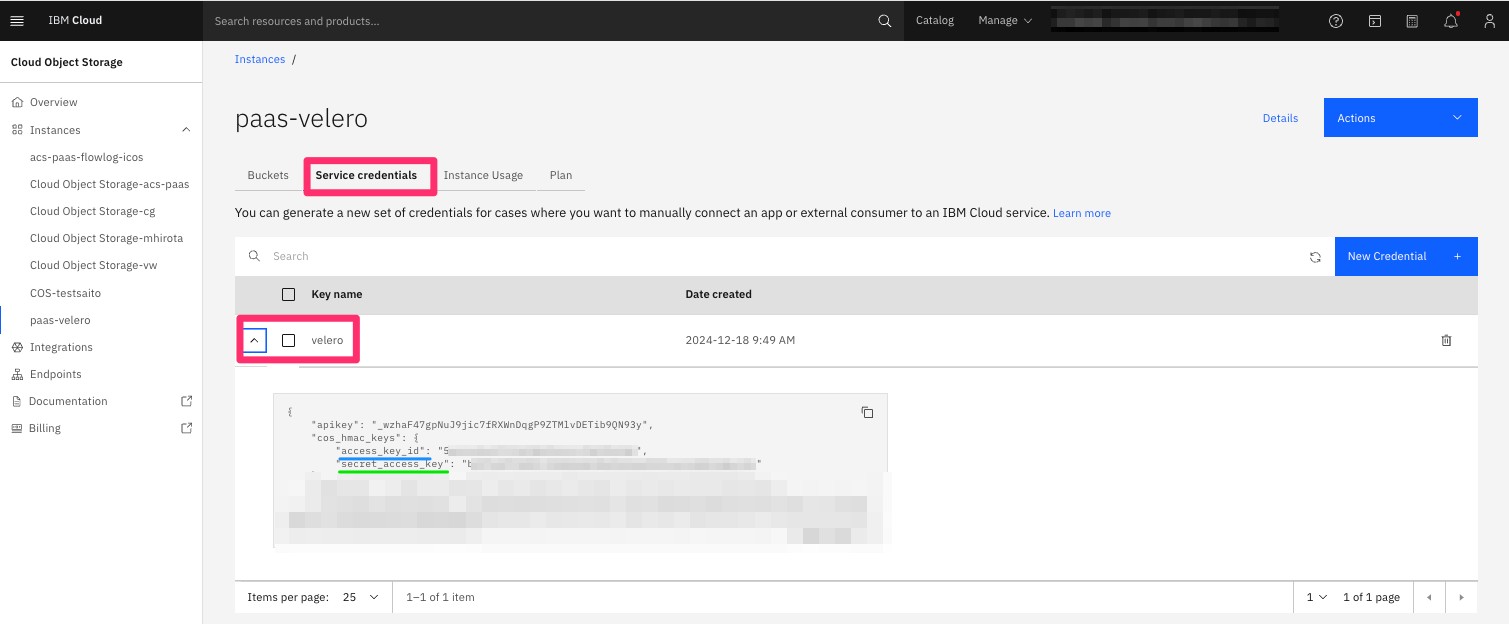Image resolution: width=1509 pixels, height=624 pixels.
Task: Open the Actions dropdown button
Action: tap(1400, 118)
